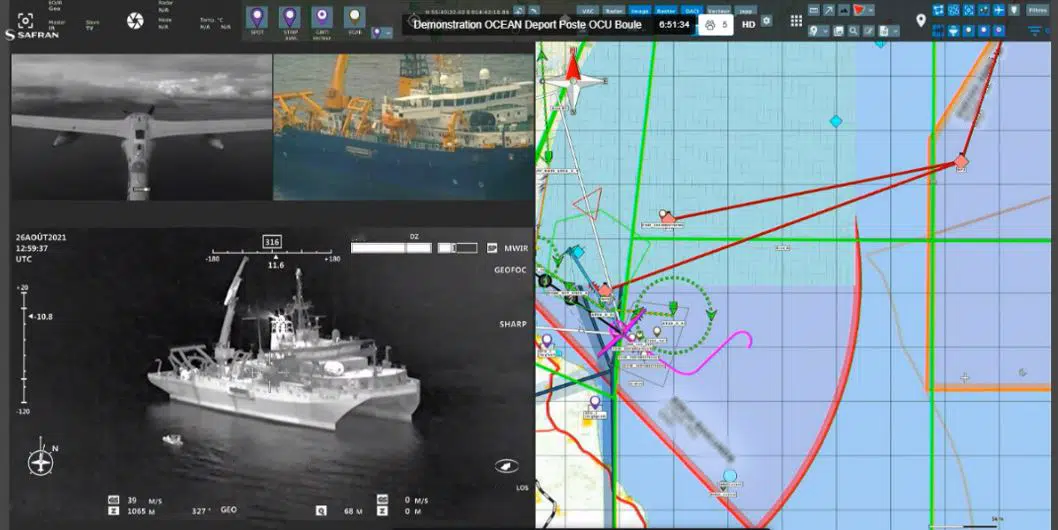The height and width of the screenshot is (530, 1058).
Task: Click the camera shutter snapshot icon
Action: click(136, 20)
